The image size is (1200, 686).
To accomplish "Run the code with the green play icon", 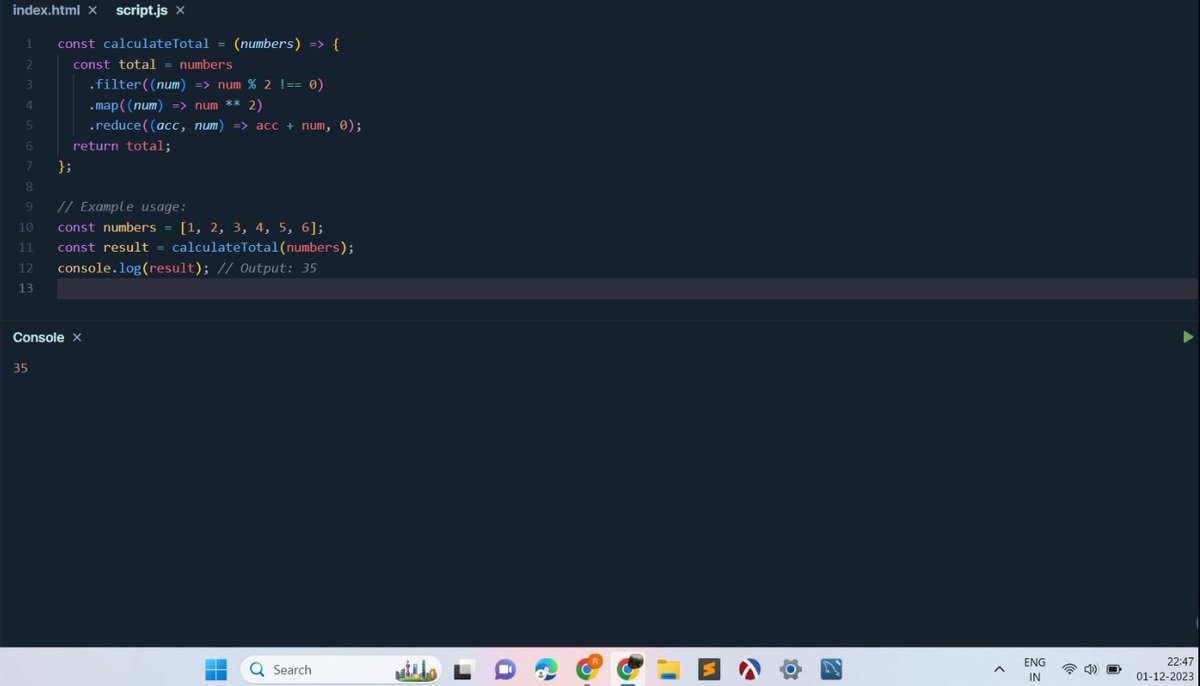I will 1187,337.
